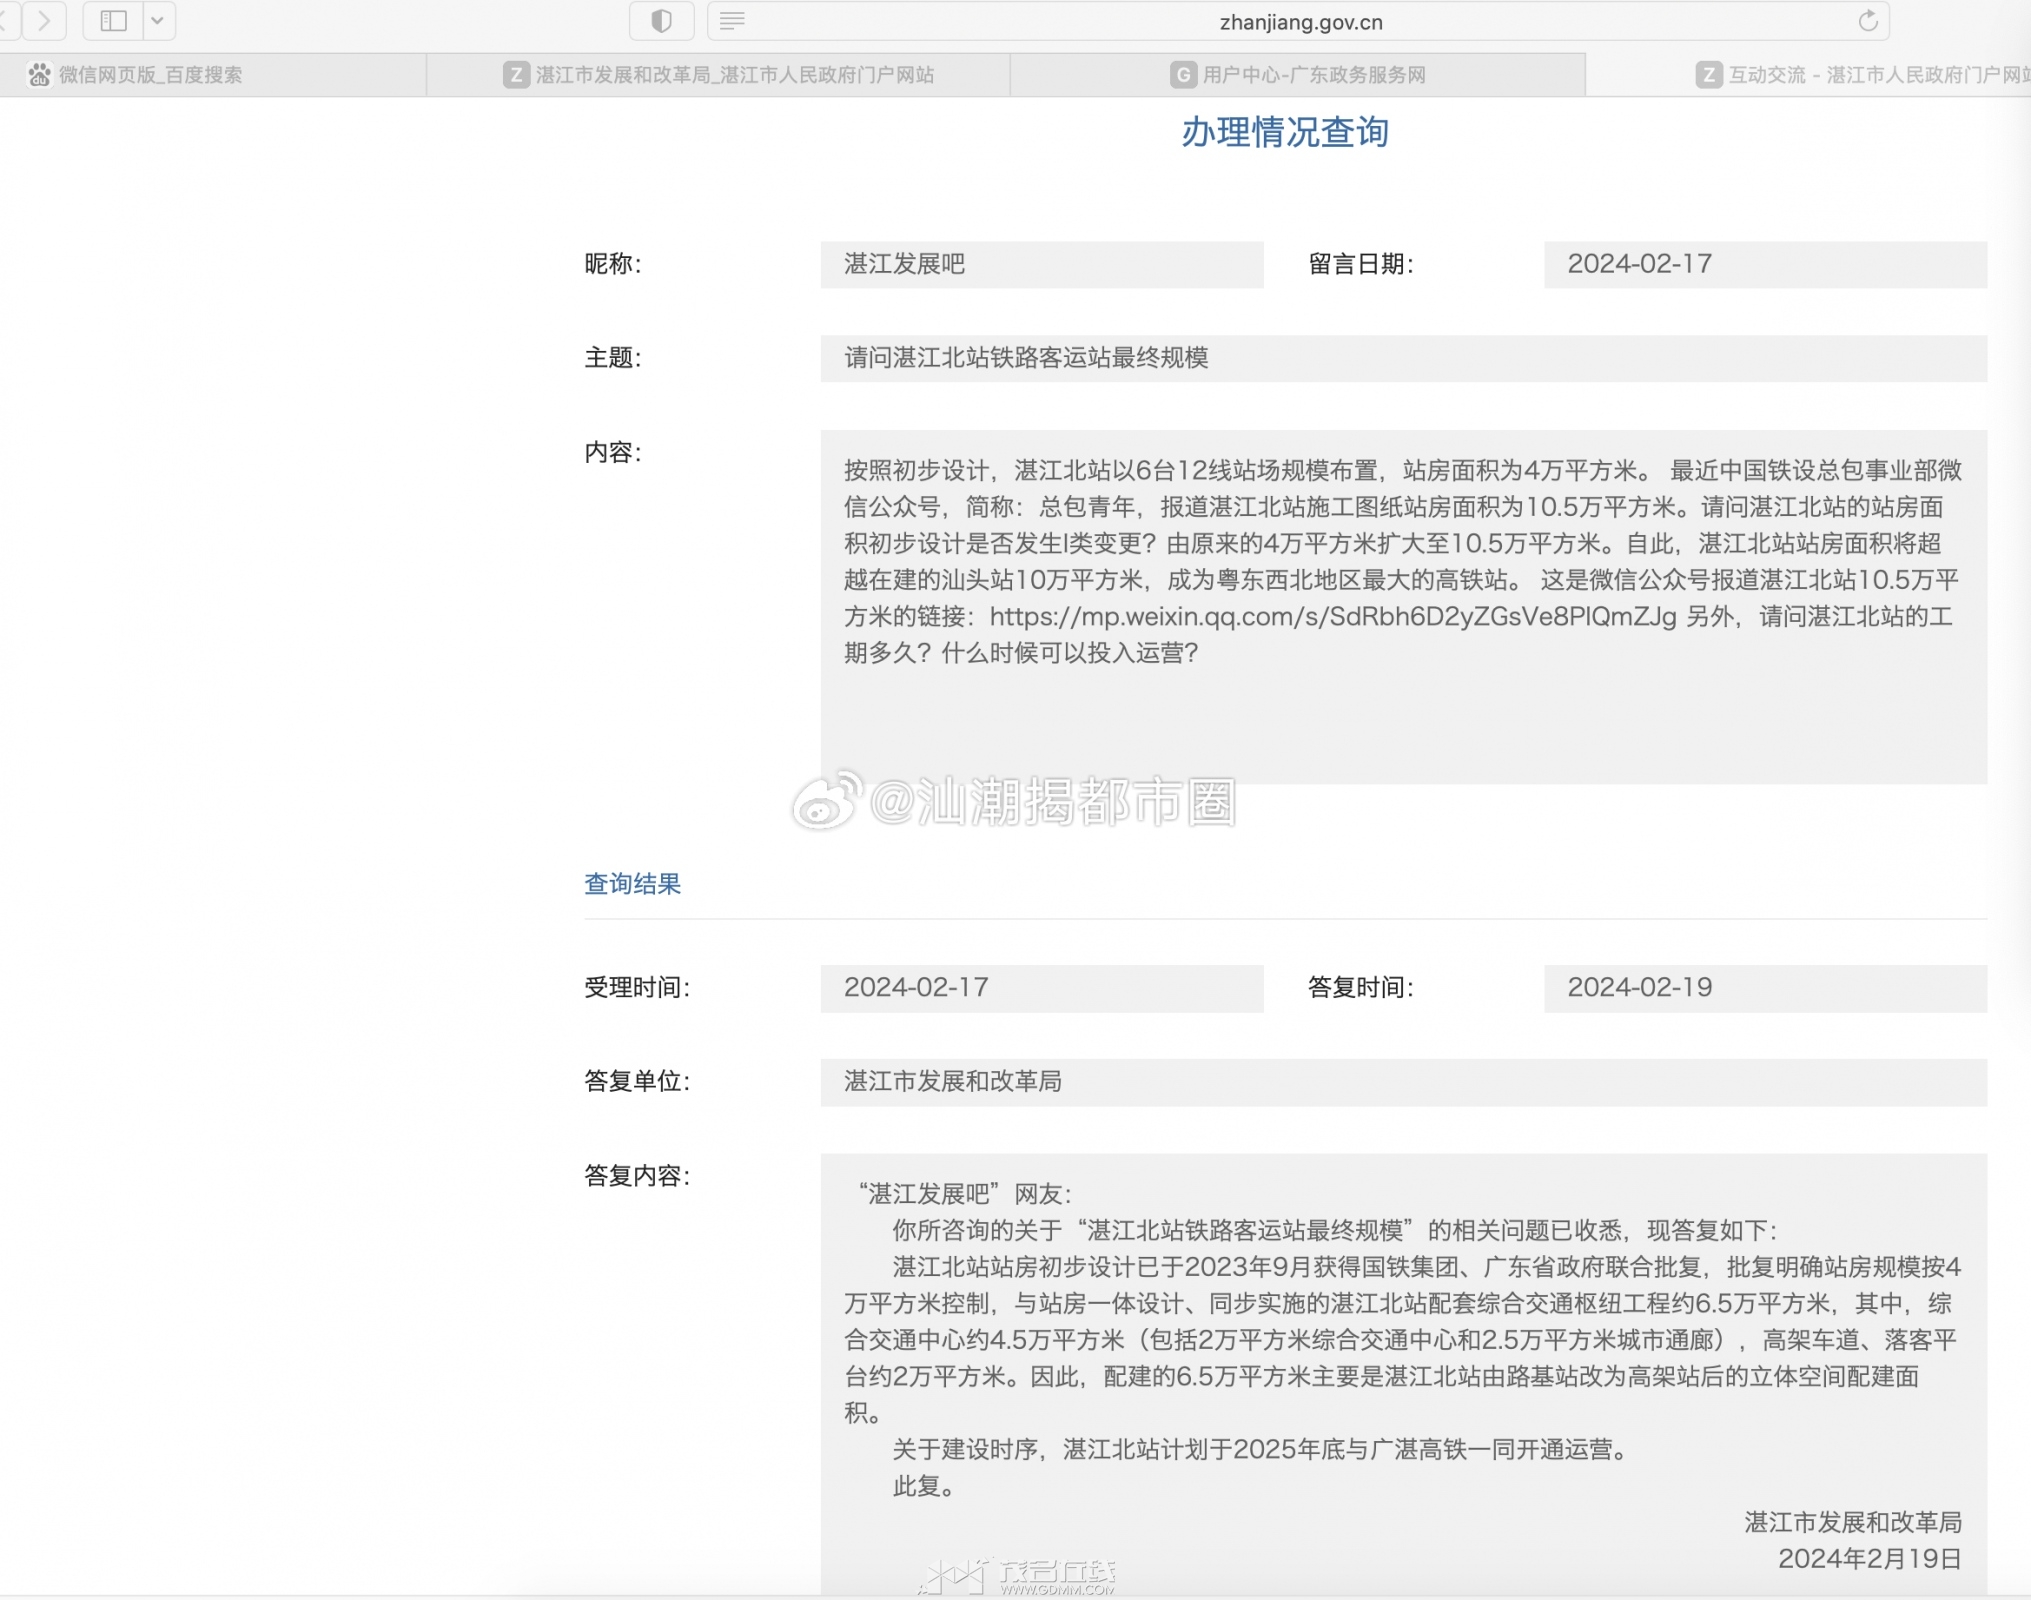
Task: Click the Baidu paw favicon on first tab
Action: pos(39,75)
